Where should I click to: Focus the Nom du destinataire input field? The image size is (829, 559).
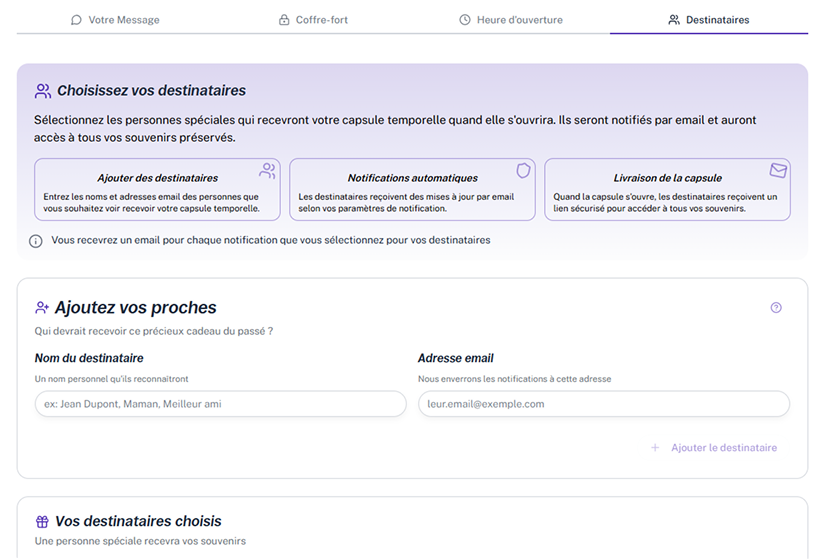coord(220,404)
